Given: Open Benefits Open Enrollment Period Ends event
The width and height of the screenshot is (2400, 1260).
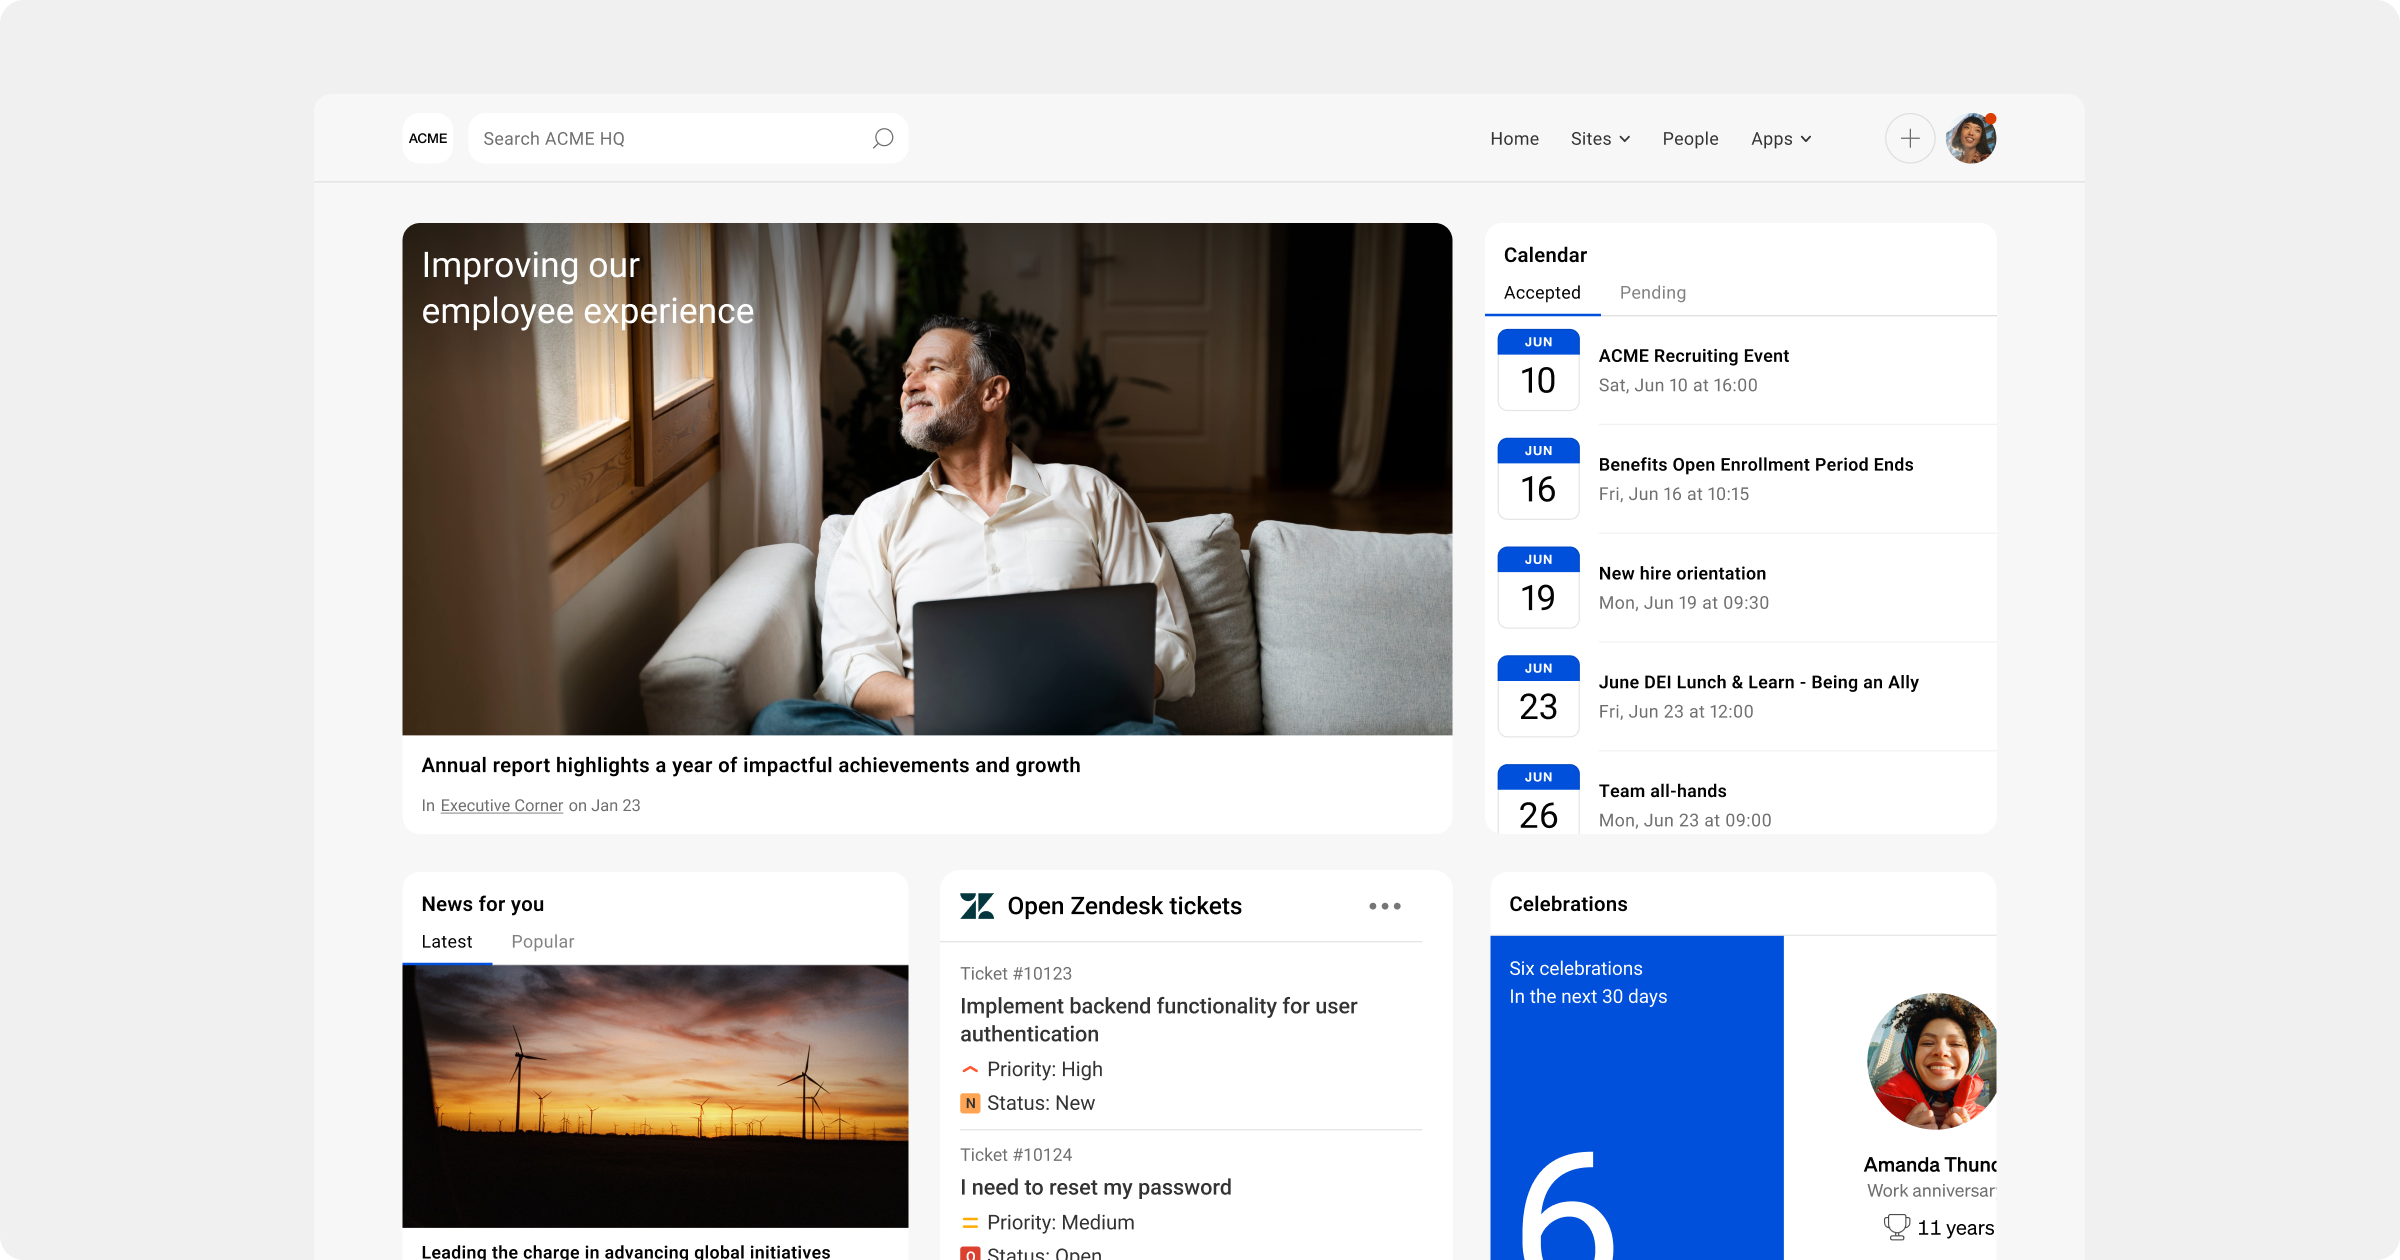Looking at the screenshot, I should [x=1755, y=465].
